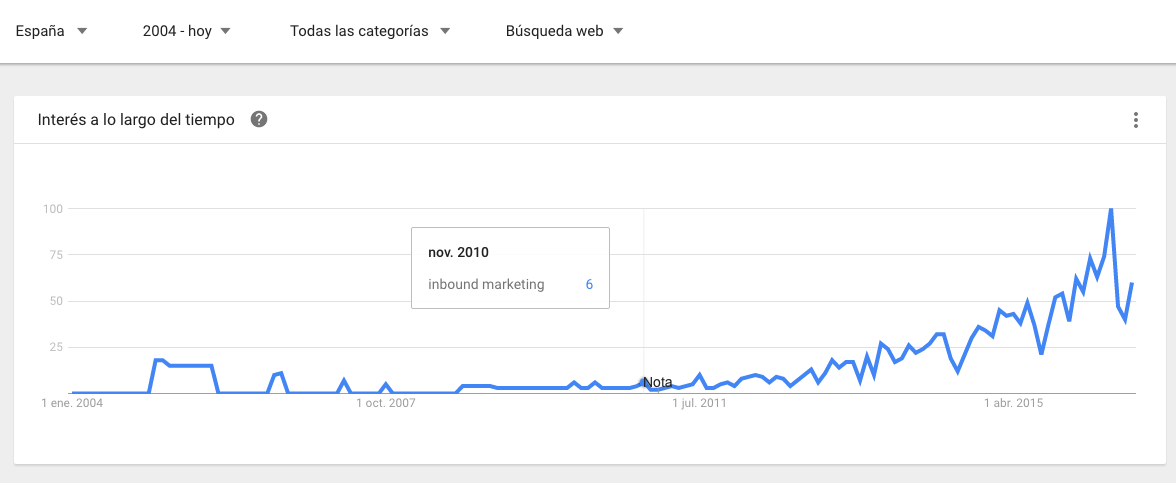Click the 1 jul. 2011 axis label

pyautogui.click(x=700, y=404)
